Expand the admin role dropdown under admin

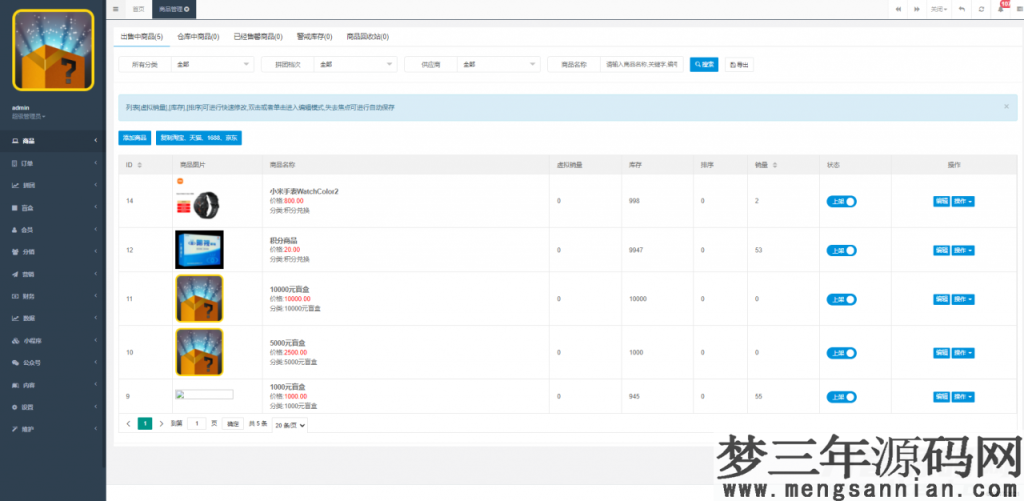pos(29,116)
